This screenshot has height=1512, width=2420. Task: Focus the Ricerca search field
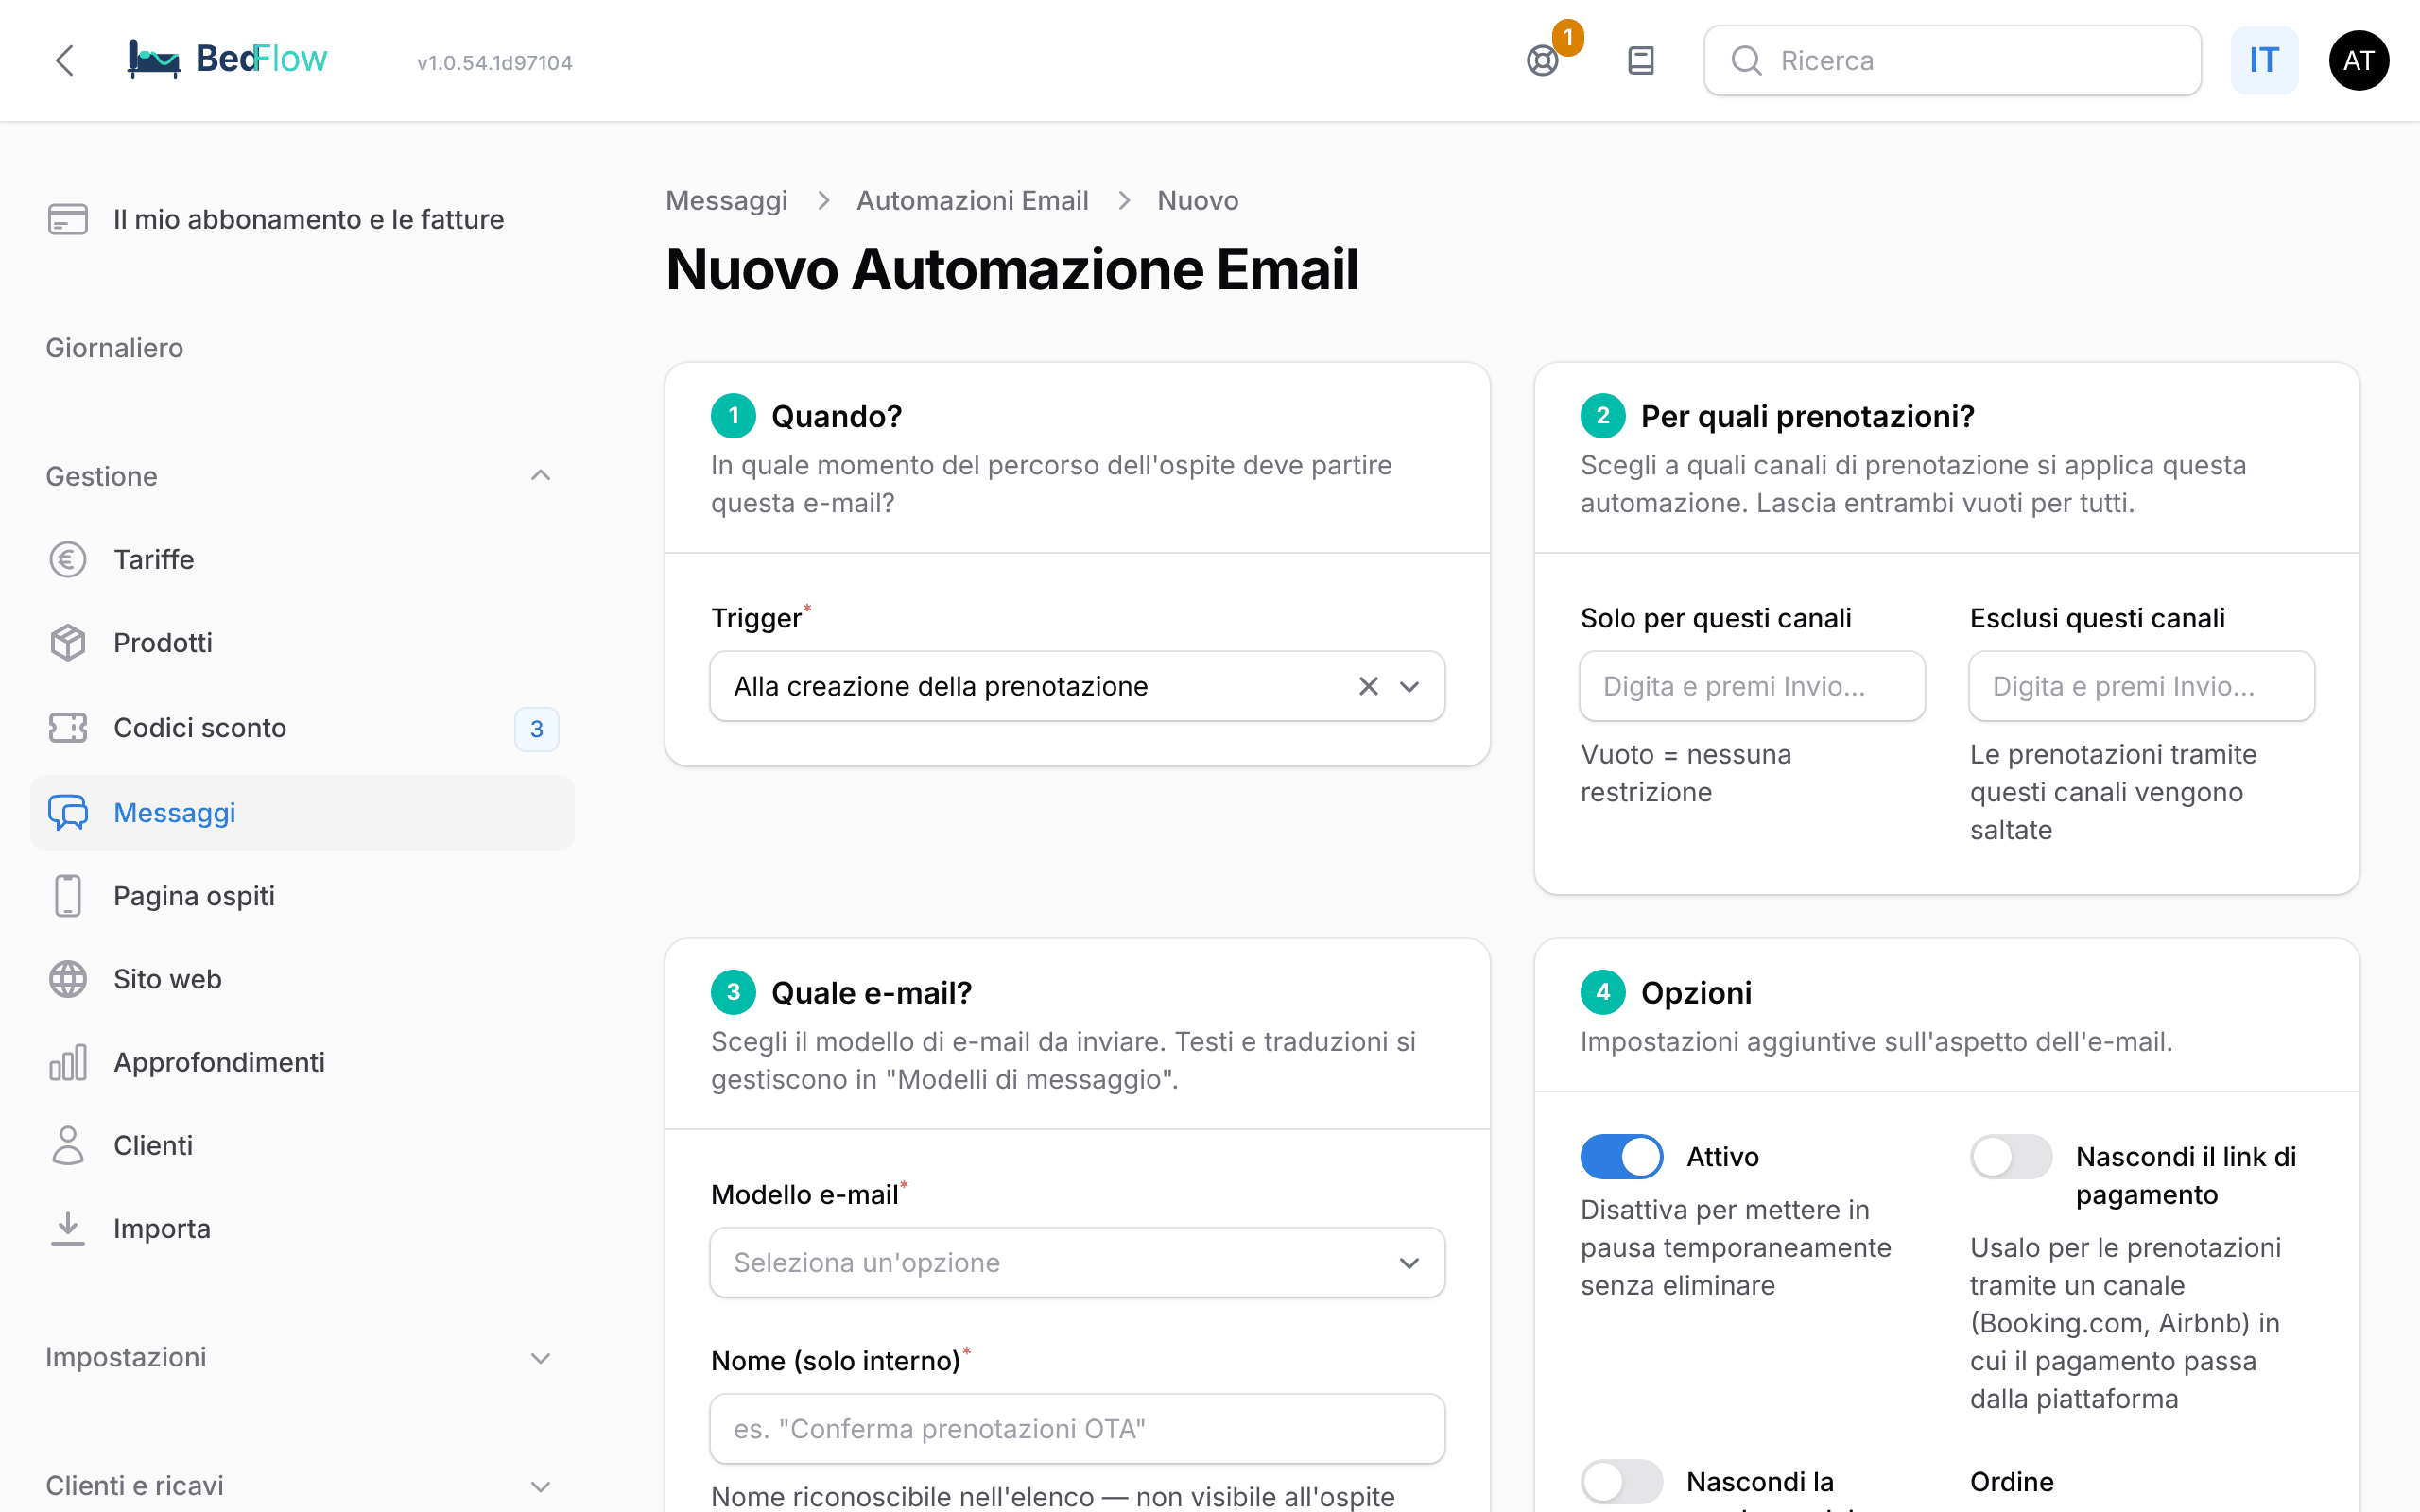tap(1952, 60)
